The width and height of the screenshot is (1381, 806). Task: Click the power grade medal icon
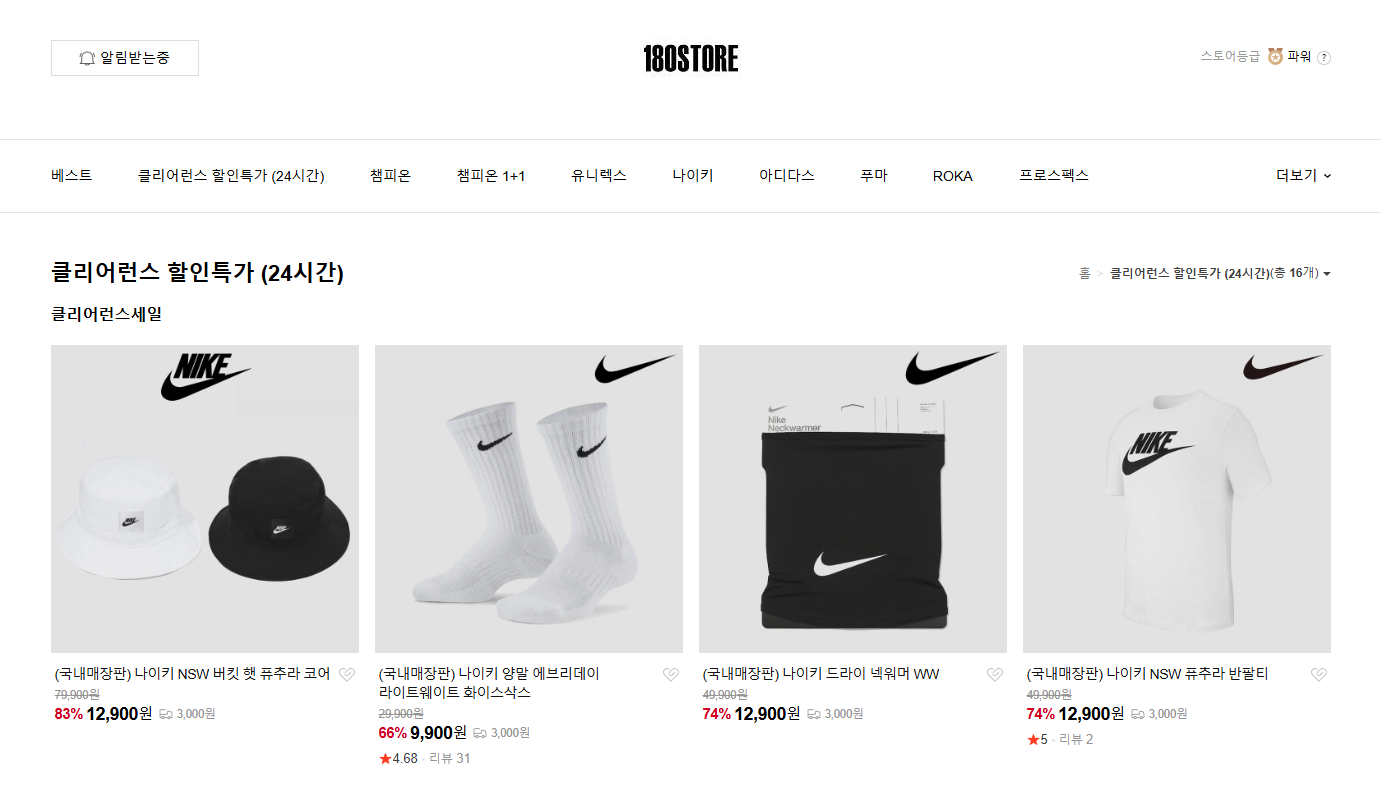tap(1275, 57)
